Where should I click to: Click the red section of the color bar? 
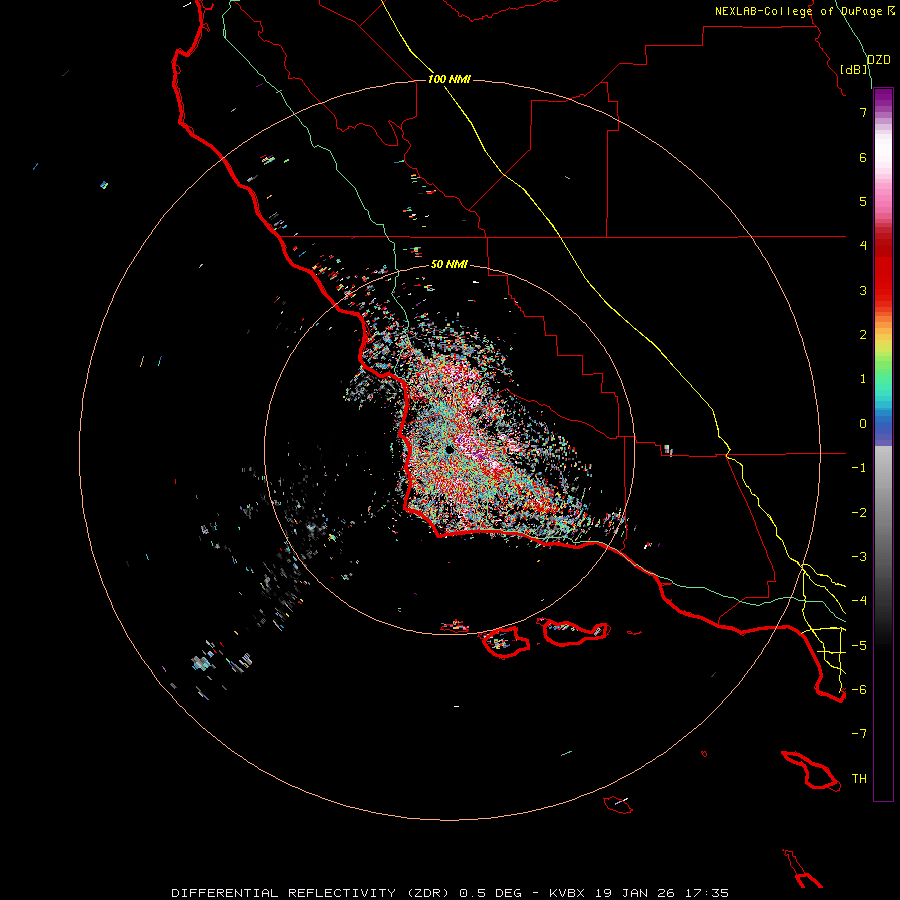click(883, 270)
